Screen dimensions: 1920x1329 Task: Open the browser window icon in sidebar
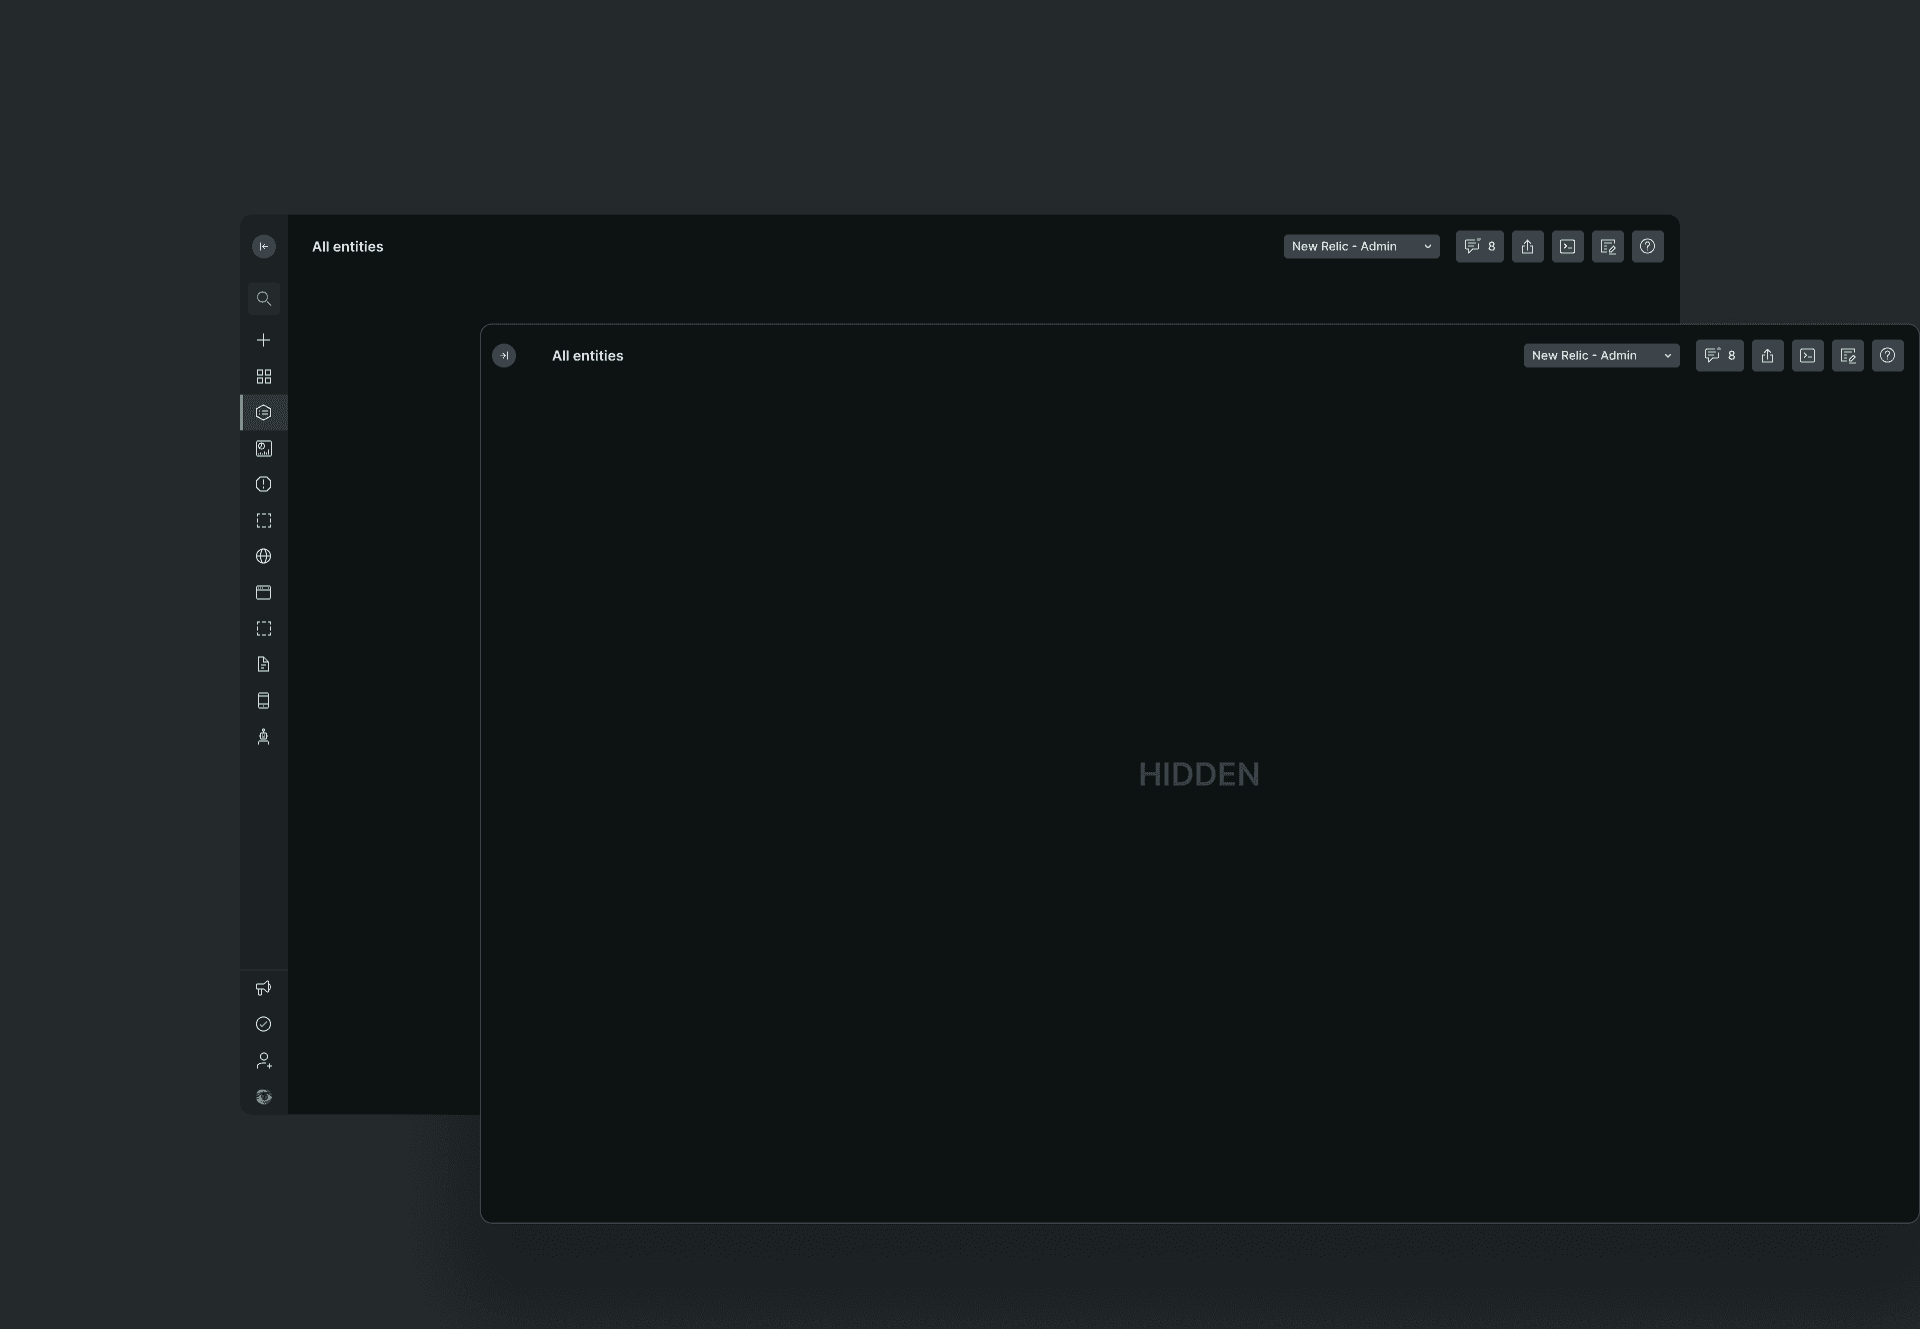tap(264, 593)
